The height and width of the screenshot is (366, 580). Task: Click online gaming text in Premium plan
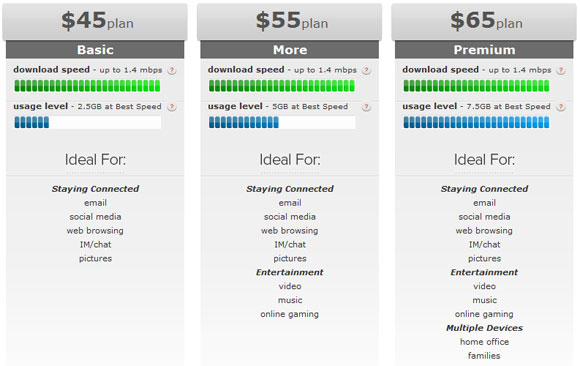tap(484, 314)
